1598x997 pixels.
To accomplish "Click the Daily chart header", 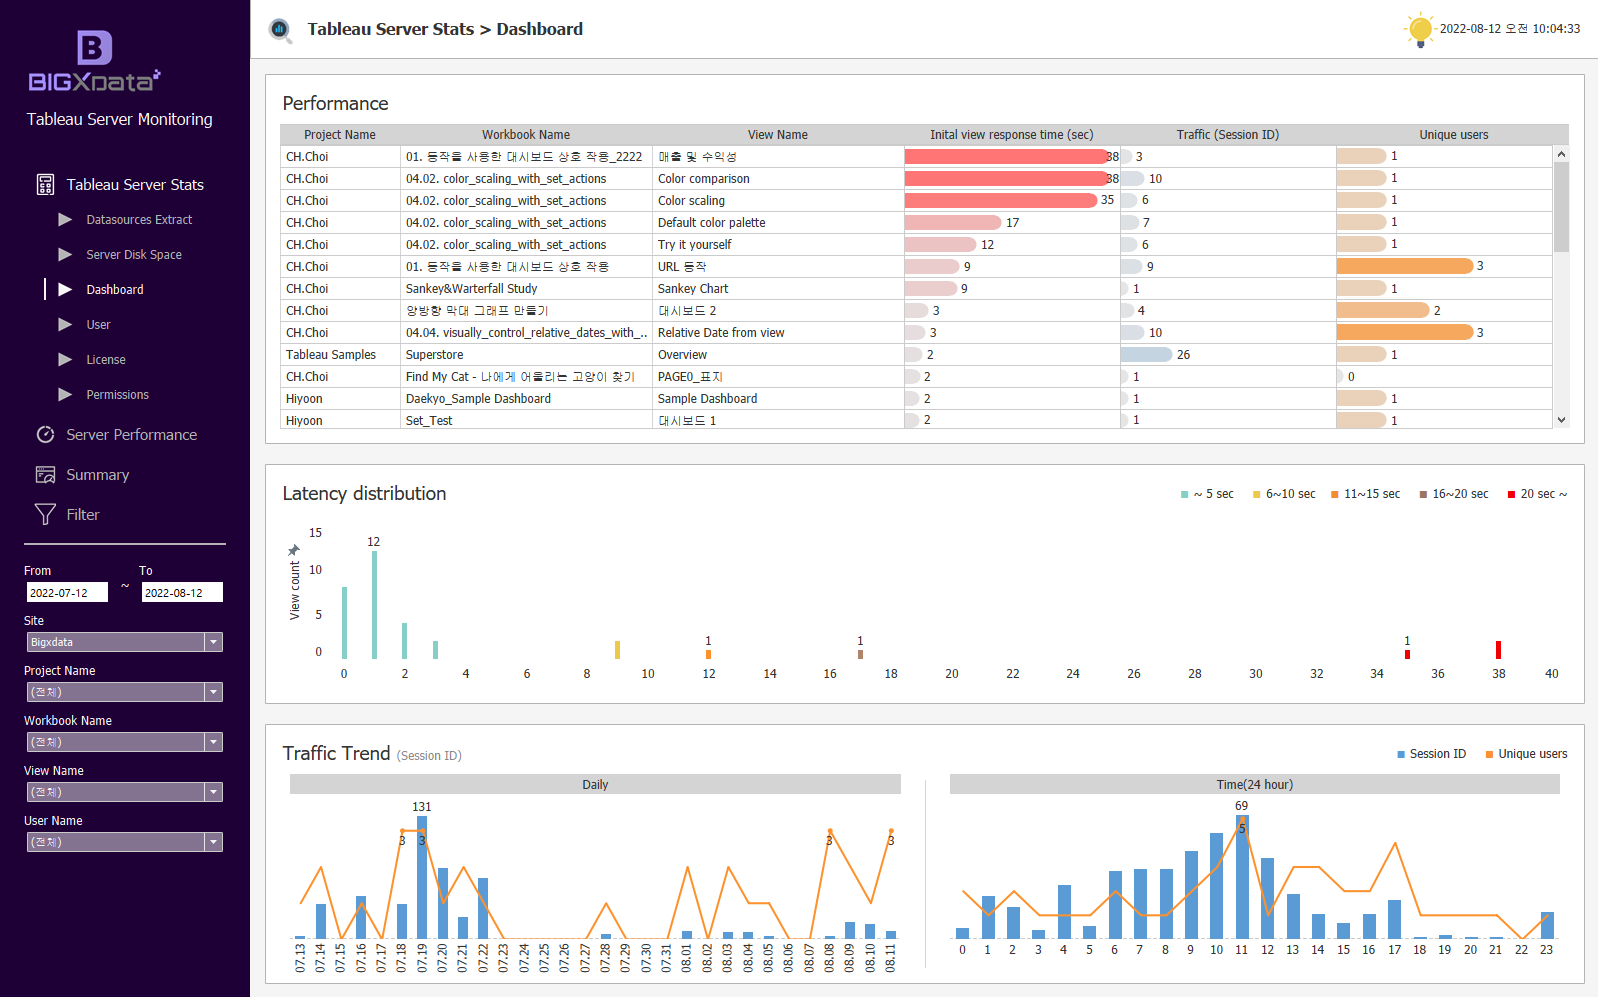I will pyautogui.click(x=595, y=784).
